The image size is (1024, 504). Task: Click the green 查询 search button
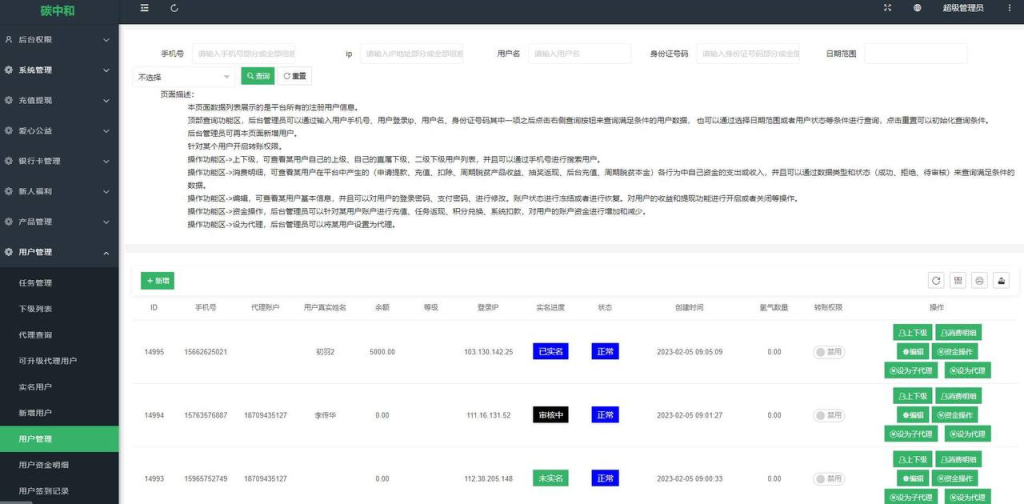coord(258,76)
